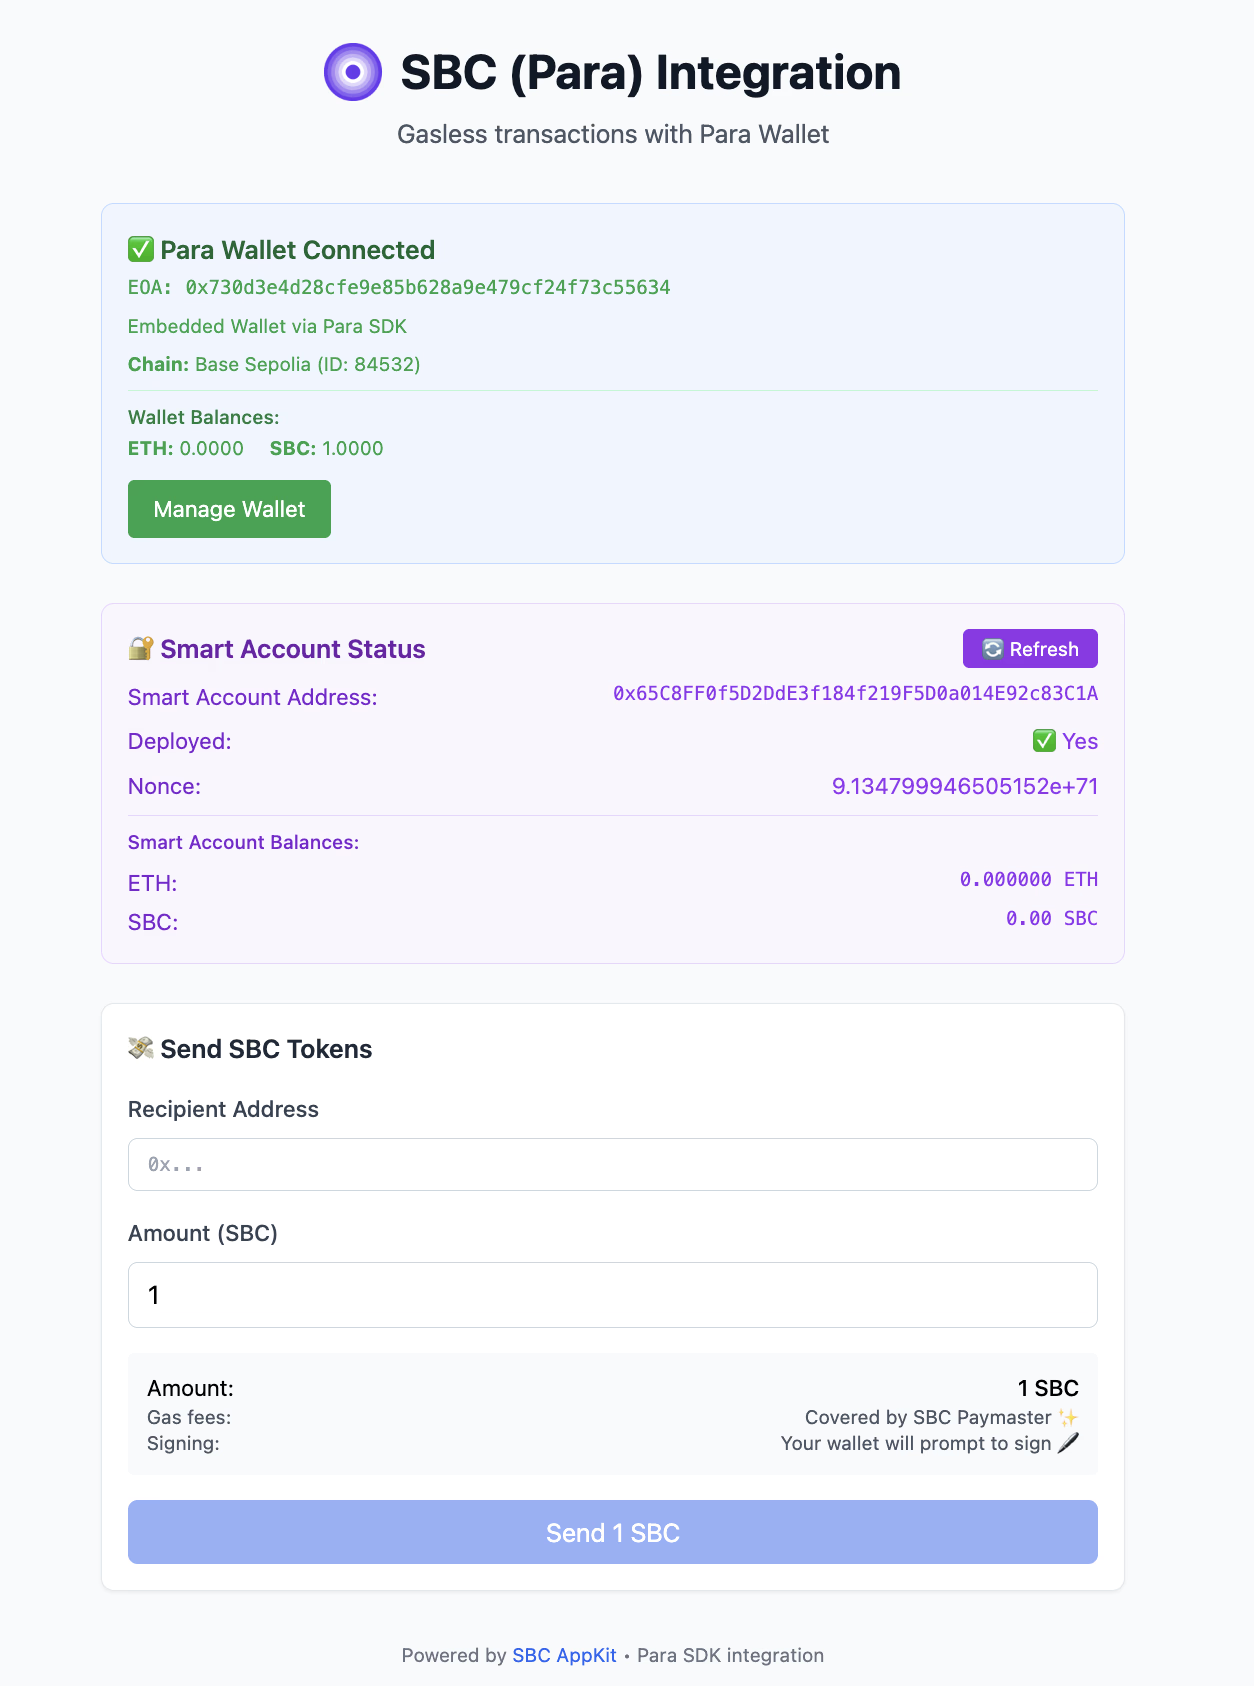Click the sparkles icon after SBC Paymaster
Image resolution: width=1254 pixels, height=1686 pixels.
pos(1068,1417)
